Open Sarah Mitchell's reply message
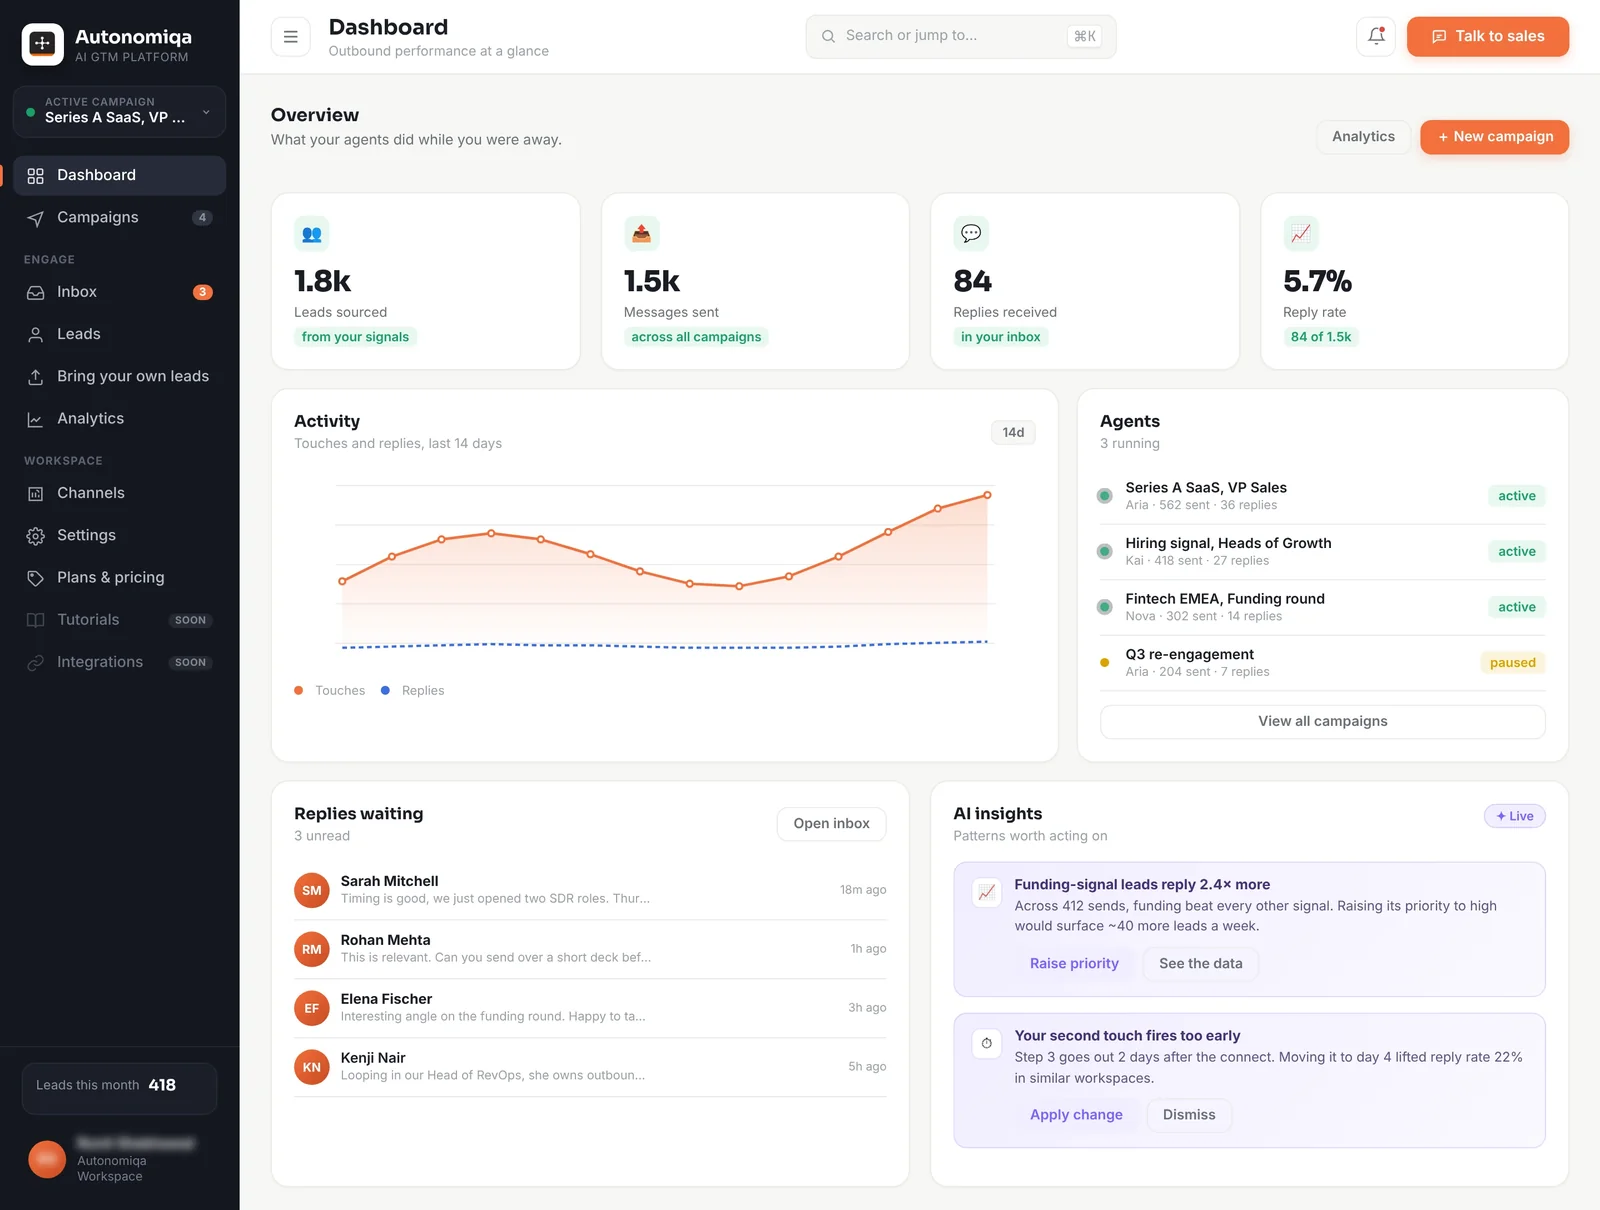1600x1210 pixels. click(590, 890)
